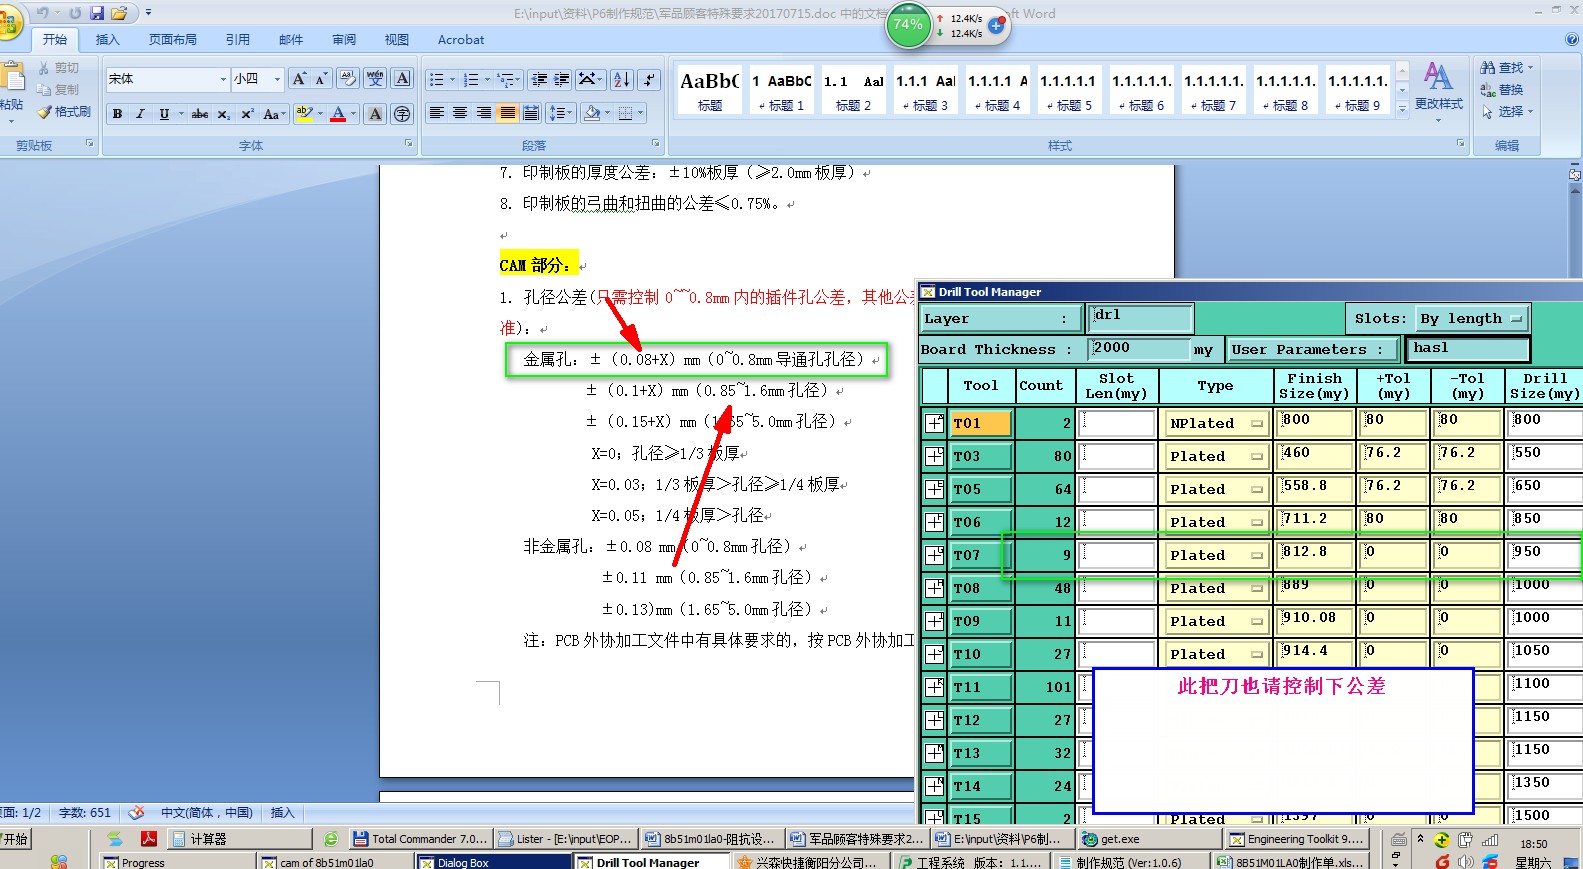1583x869 pixels.
Task: Open the Acrobat ribbon tab
Action: 461,40
